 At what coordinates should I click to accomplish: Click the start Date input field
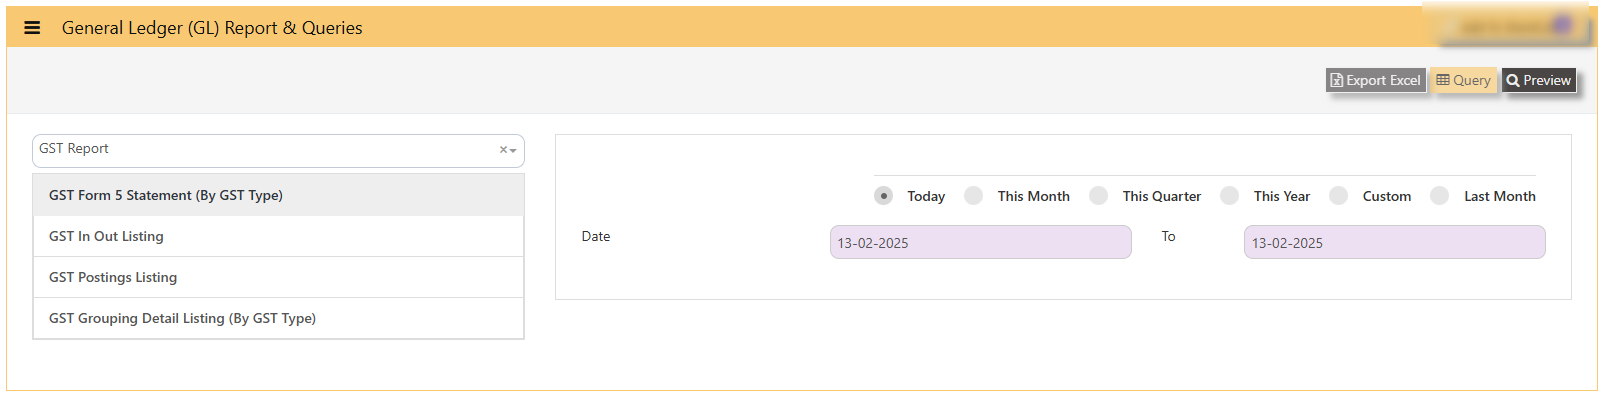980,242
